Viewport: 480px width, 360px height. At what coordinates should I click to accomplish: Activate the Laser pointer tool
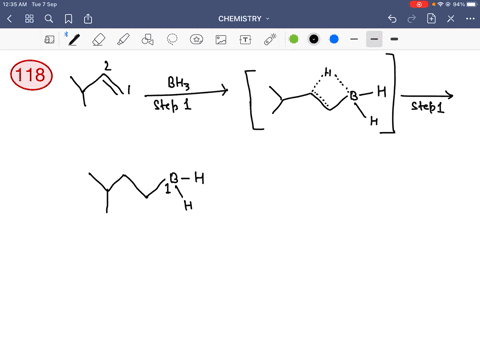270,39
